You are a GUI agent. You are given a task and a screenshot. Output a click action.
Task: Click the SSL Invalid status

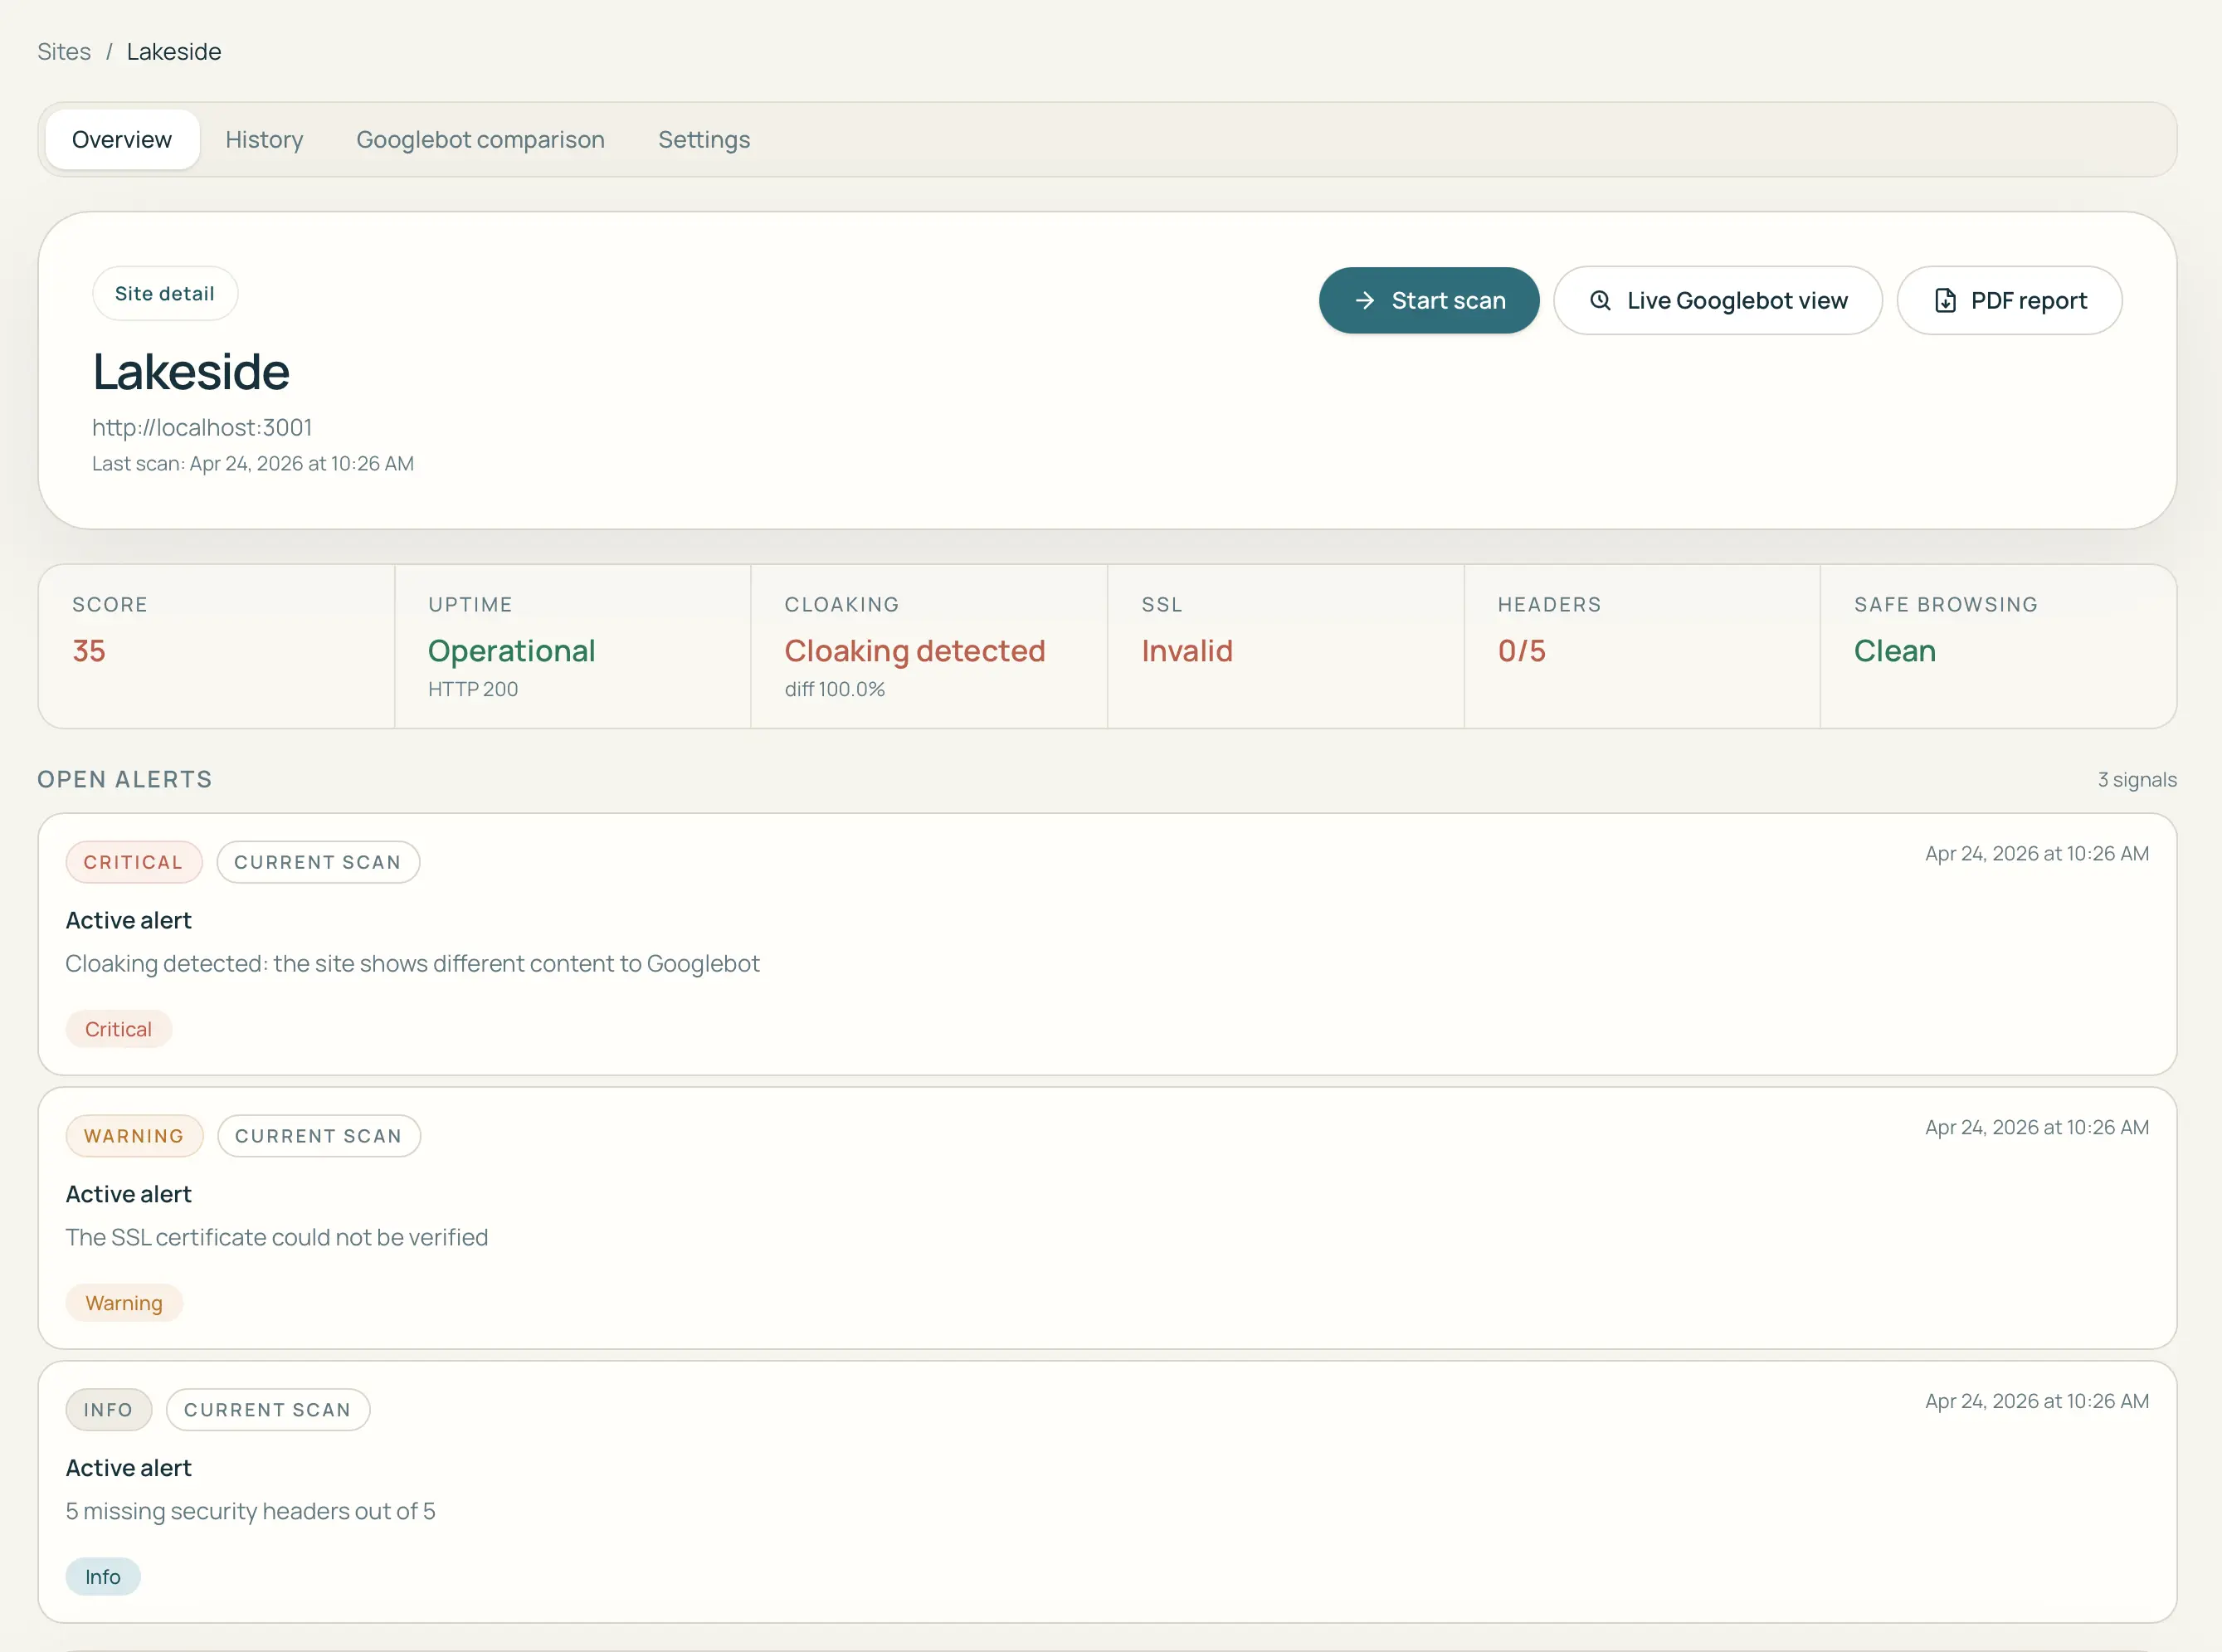[x=1187, y=651]
